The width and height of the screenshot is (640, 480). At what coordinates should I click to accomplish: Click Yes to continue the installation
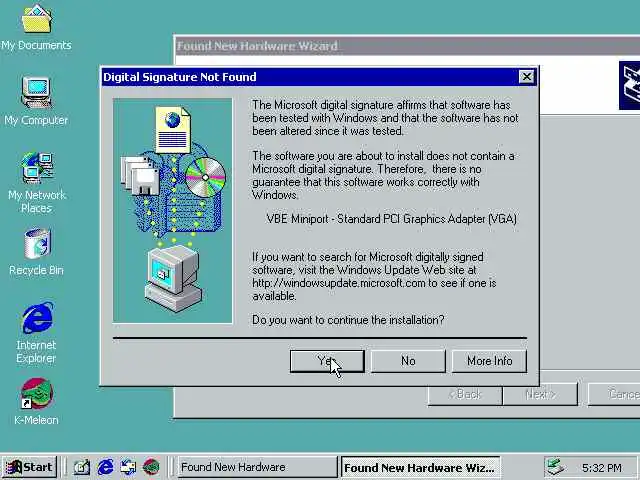click(327, 361)
